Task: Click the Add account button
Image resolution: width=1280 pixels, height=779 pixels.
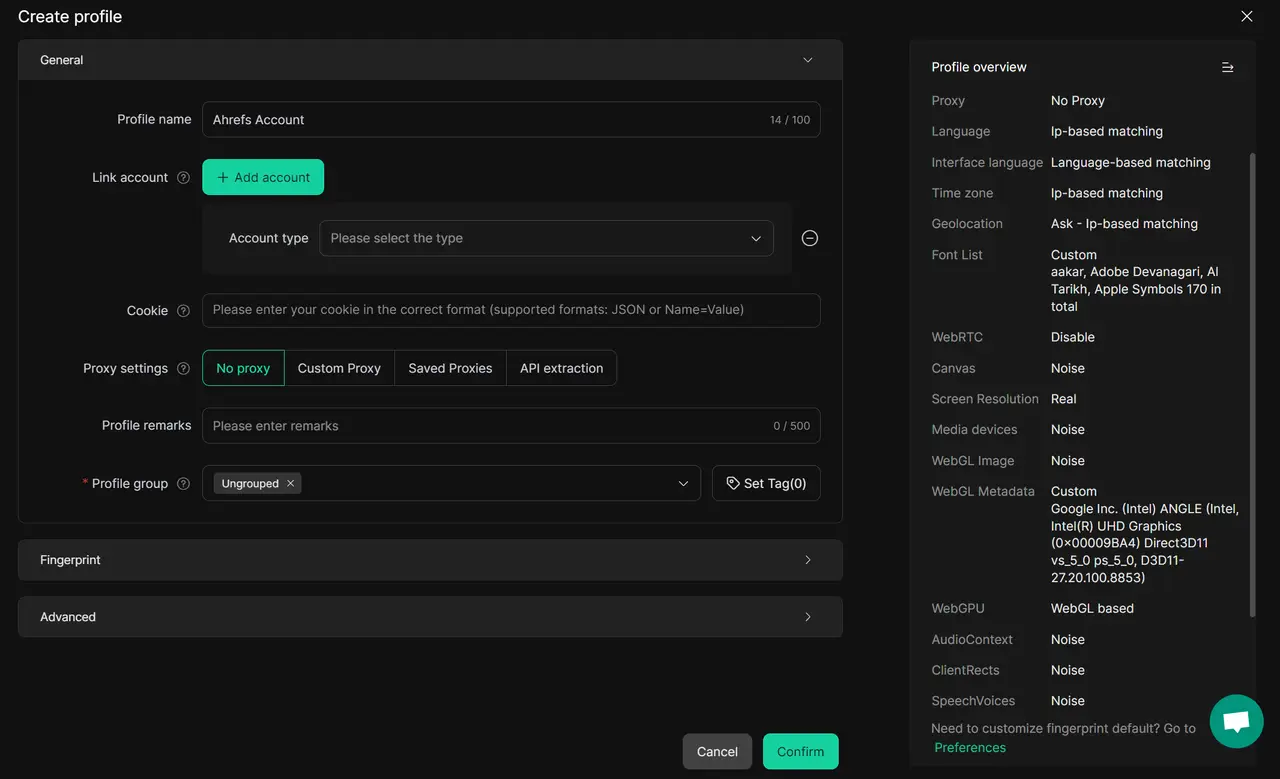Action: pyautogui.click(x=263, y=177)
